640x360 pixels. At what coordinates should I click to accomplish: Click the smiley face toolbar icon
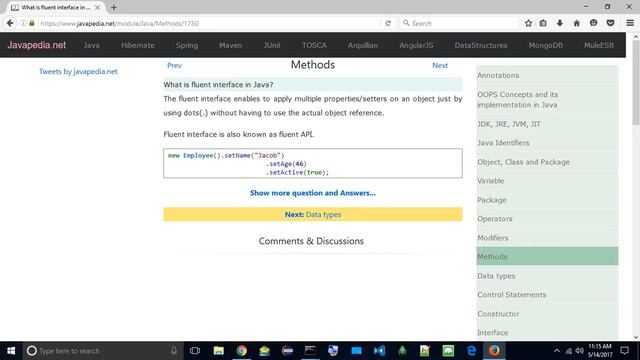click(593, 23)
